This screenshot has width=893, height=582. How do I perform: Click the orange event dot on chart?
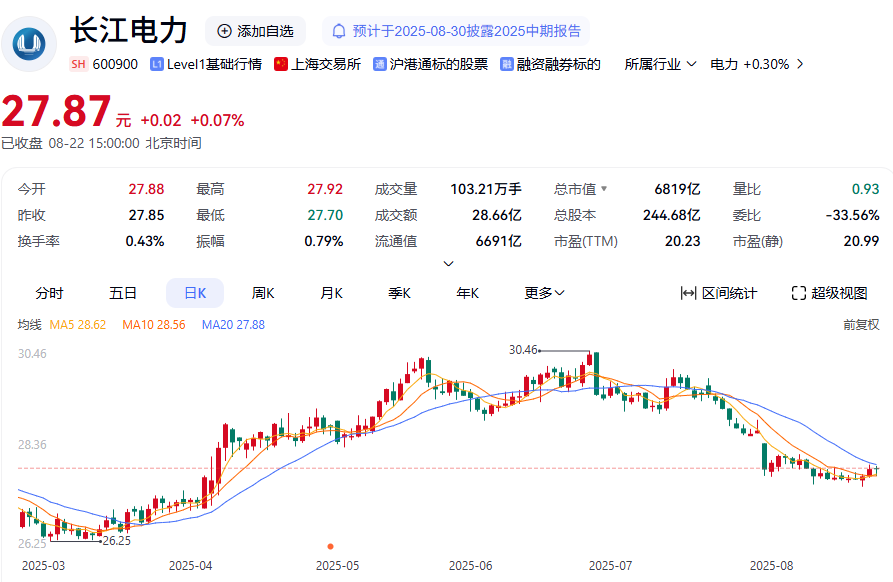tap(330, 547)
